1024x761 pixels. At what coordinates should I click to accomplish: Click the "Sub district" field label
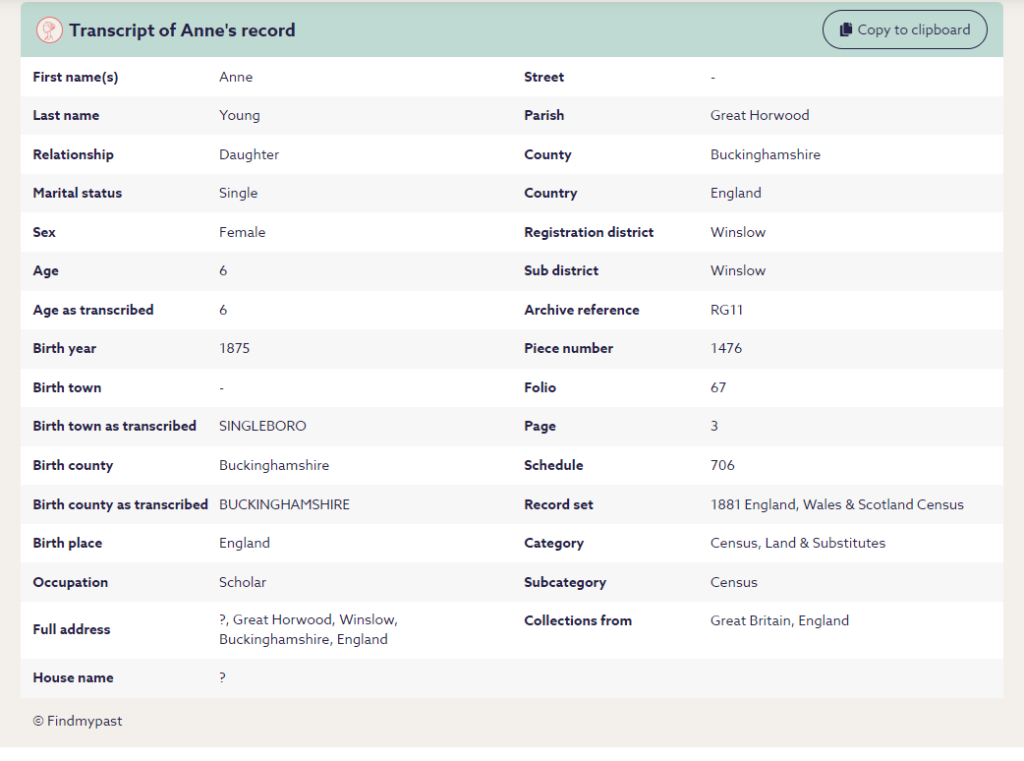coord(561,270)
